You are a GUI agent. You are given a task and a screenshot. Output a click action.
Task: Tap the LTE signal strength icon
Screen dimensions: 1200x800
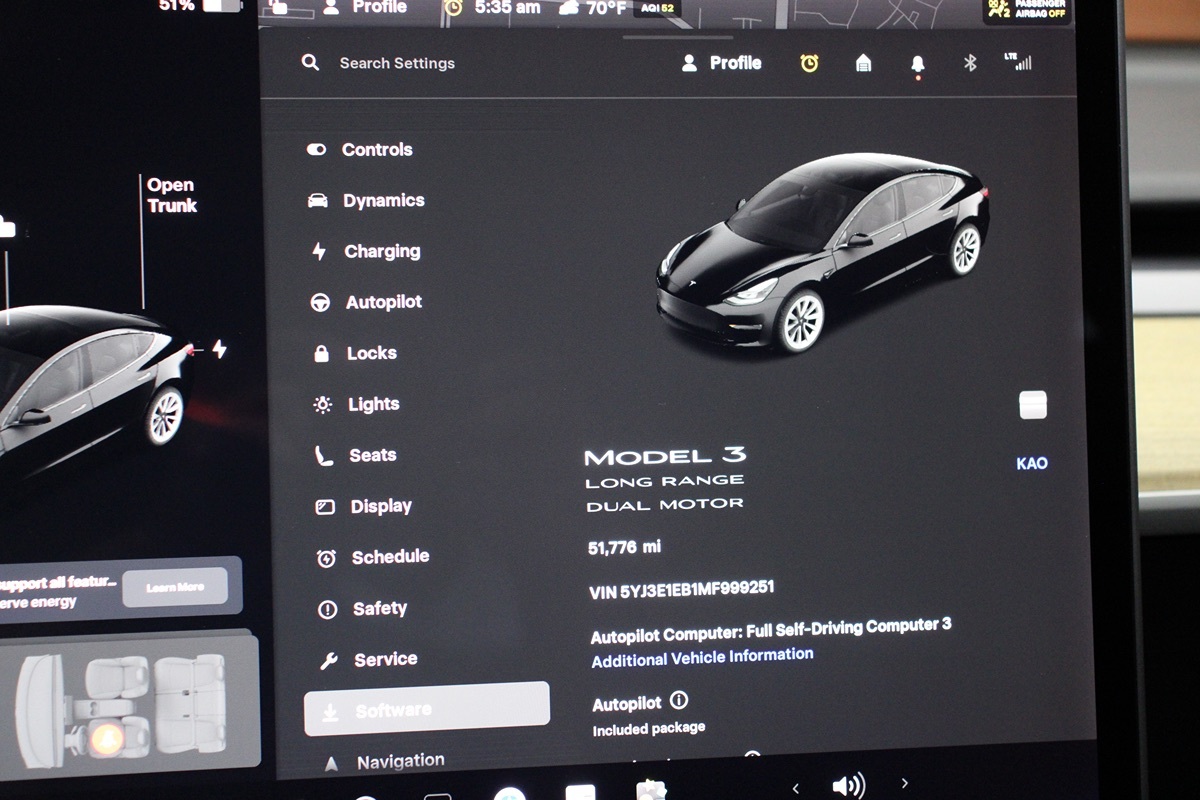click(1017, 62)
